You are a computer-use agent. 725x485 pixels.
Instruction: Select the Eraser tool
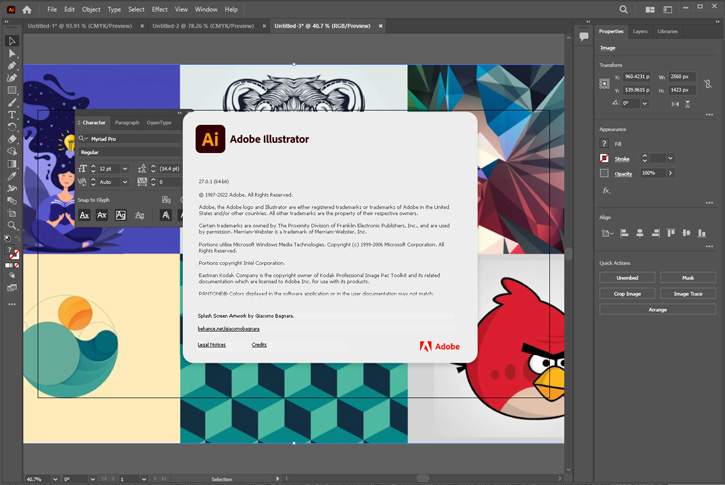pos(12,139)
